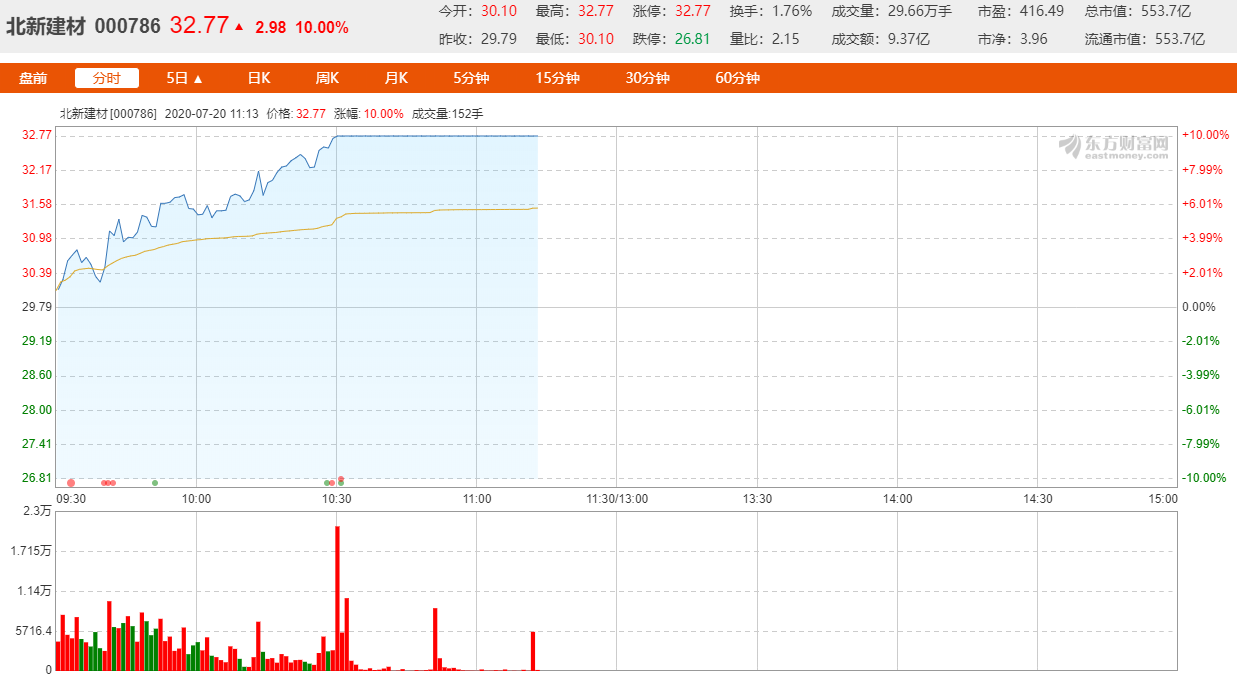This screenshot has height=679, width=1237.
Task: Switch to the 日K daily candlestick tab
Action: click(259, 78)
